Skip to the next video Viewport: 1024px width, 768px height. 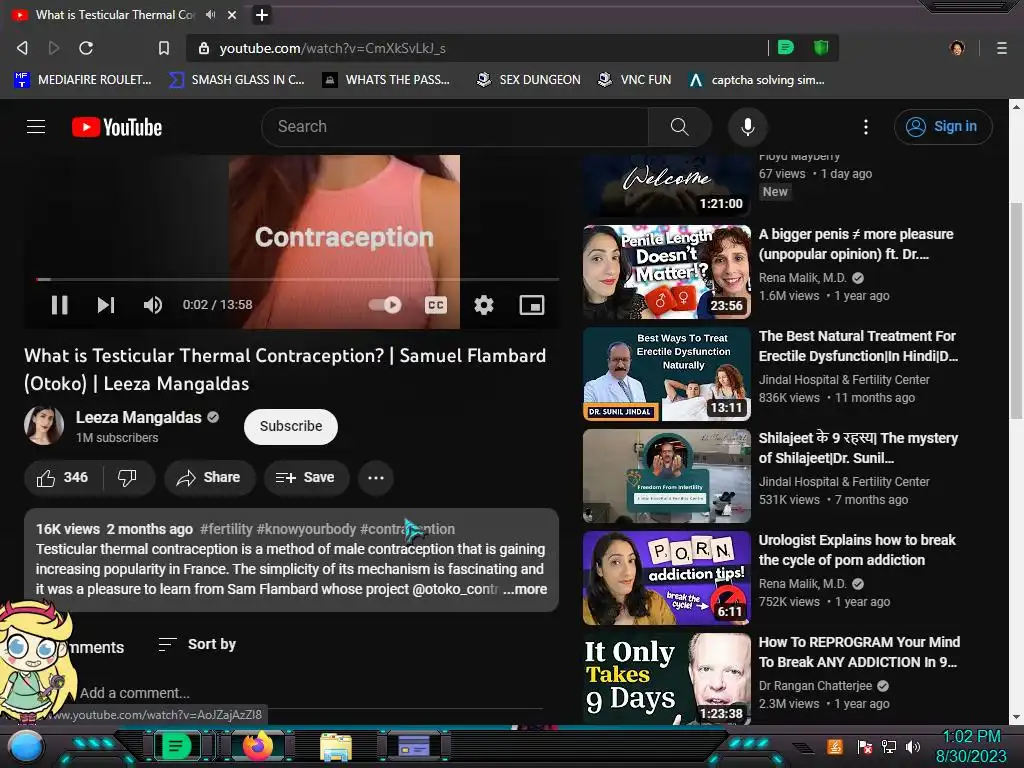click(x=106, y=305)
